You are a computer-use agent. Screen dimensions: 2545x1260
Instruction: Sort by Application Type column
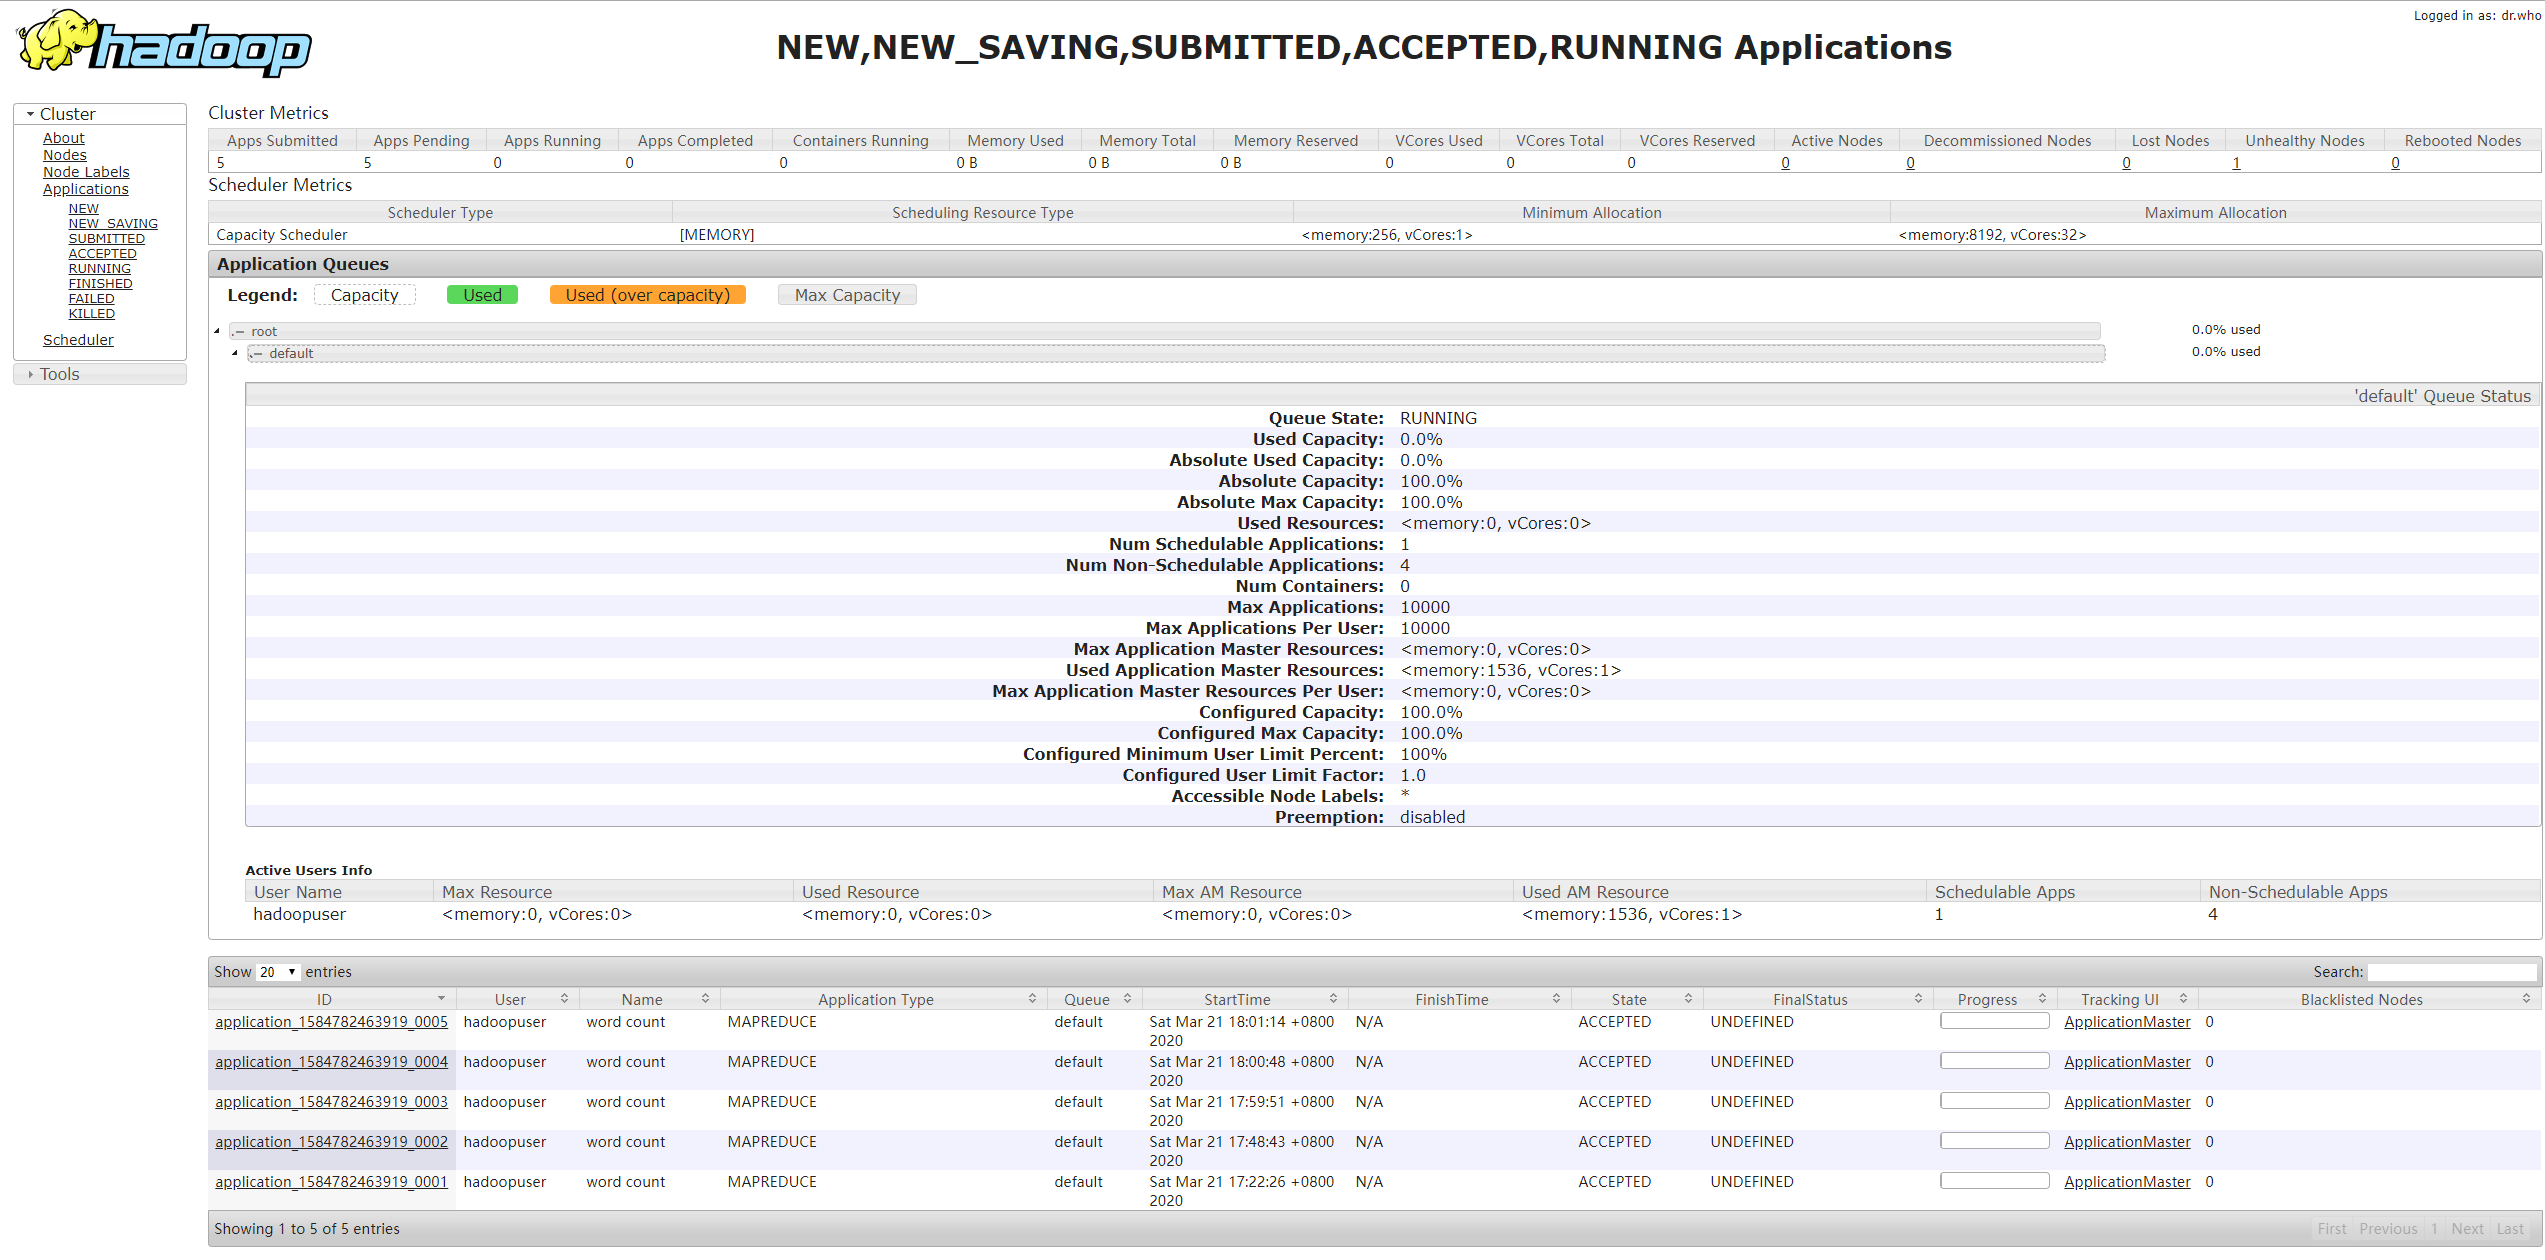coord(883,999)
